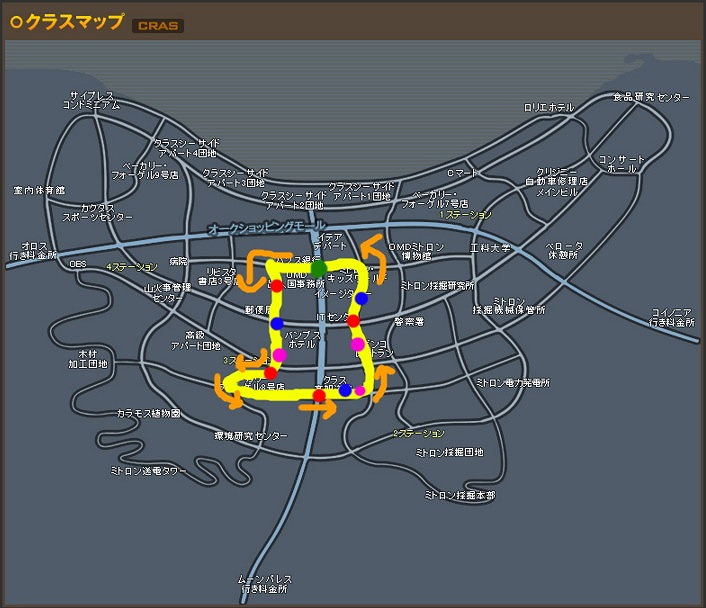Select サイプレスコンドミニアム label on map
This screenshot has width=706, height=608.
pos(91,100)
